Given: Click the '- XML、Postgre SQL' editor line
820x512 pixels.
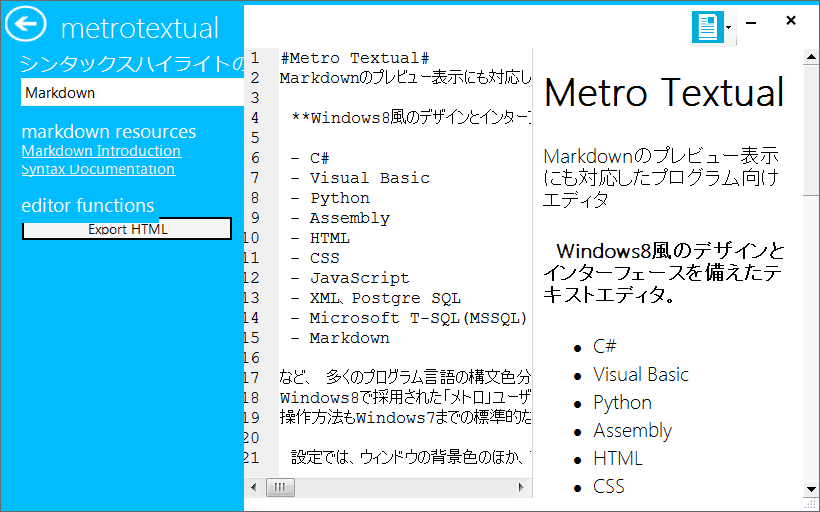Looking at the screenshot, I should tap(375, 298).
